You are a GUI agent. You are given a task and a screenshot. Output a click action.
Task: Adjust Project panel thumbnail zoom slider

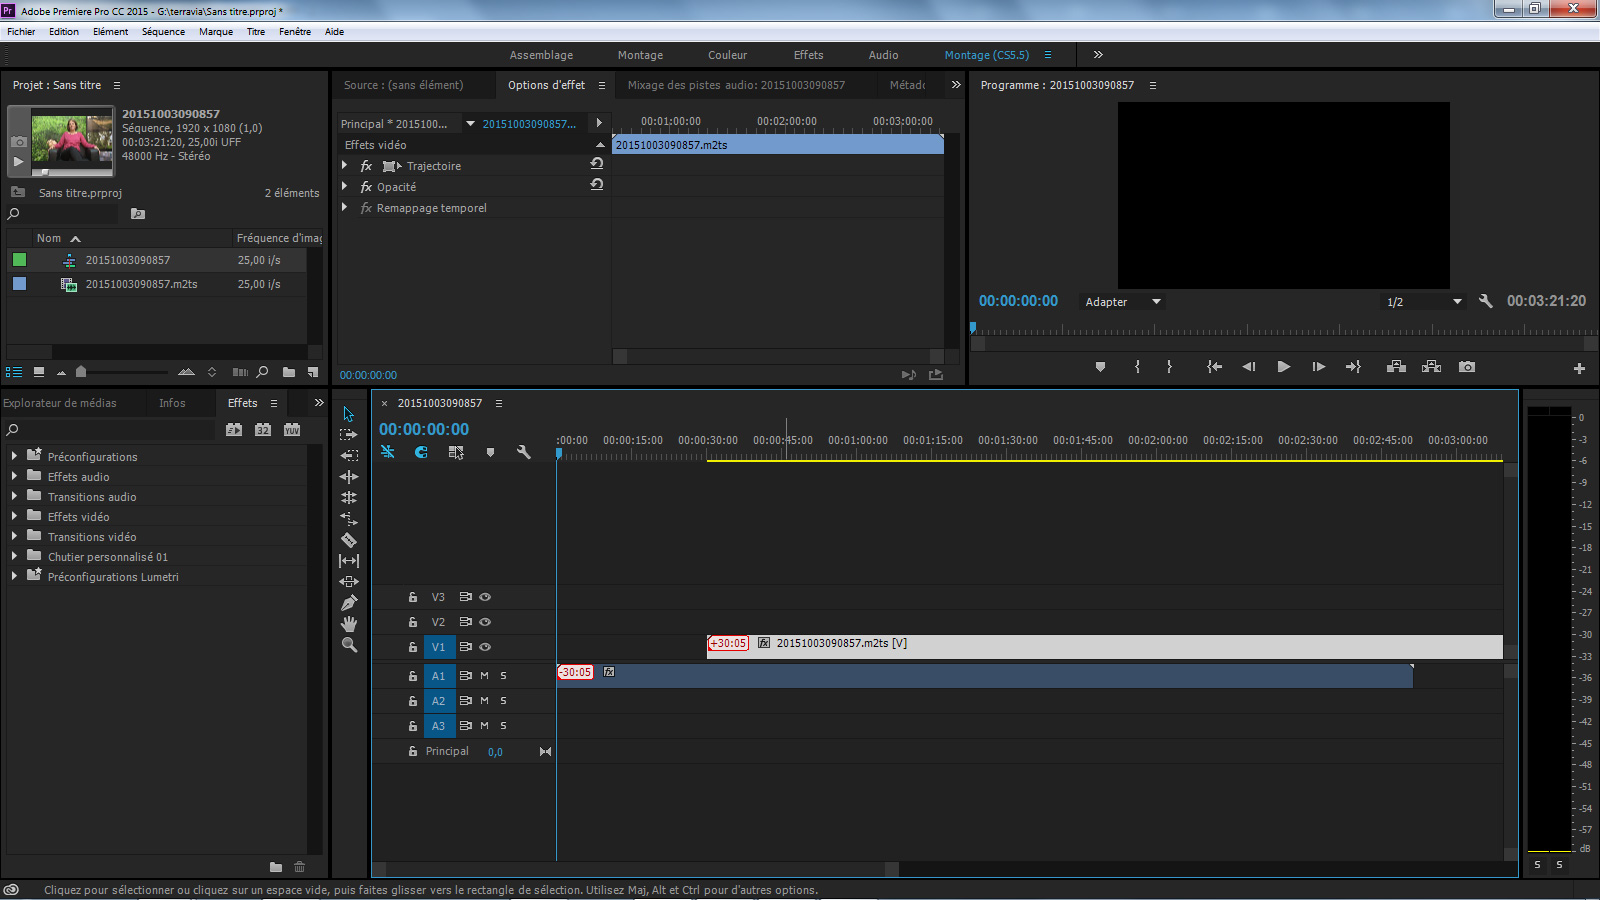point(81,372)
